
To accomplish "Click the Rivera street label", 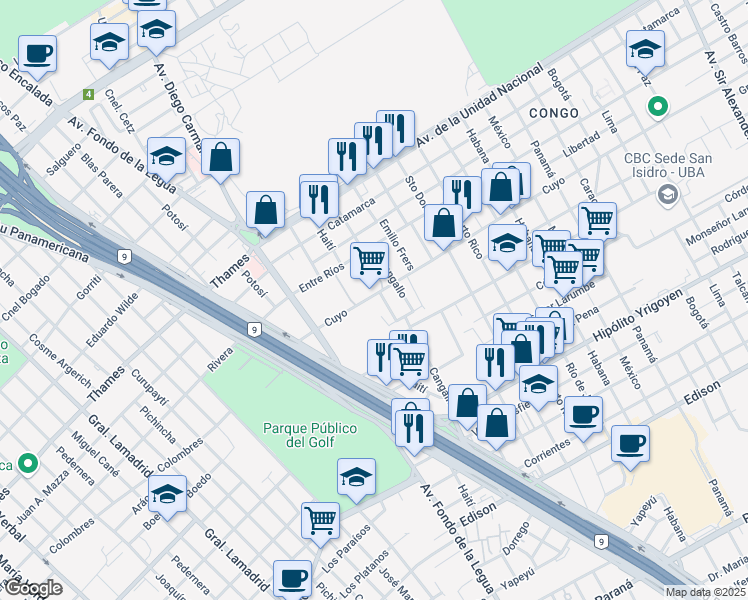I will [x=220, y=360].
